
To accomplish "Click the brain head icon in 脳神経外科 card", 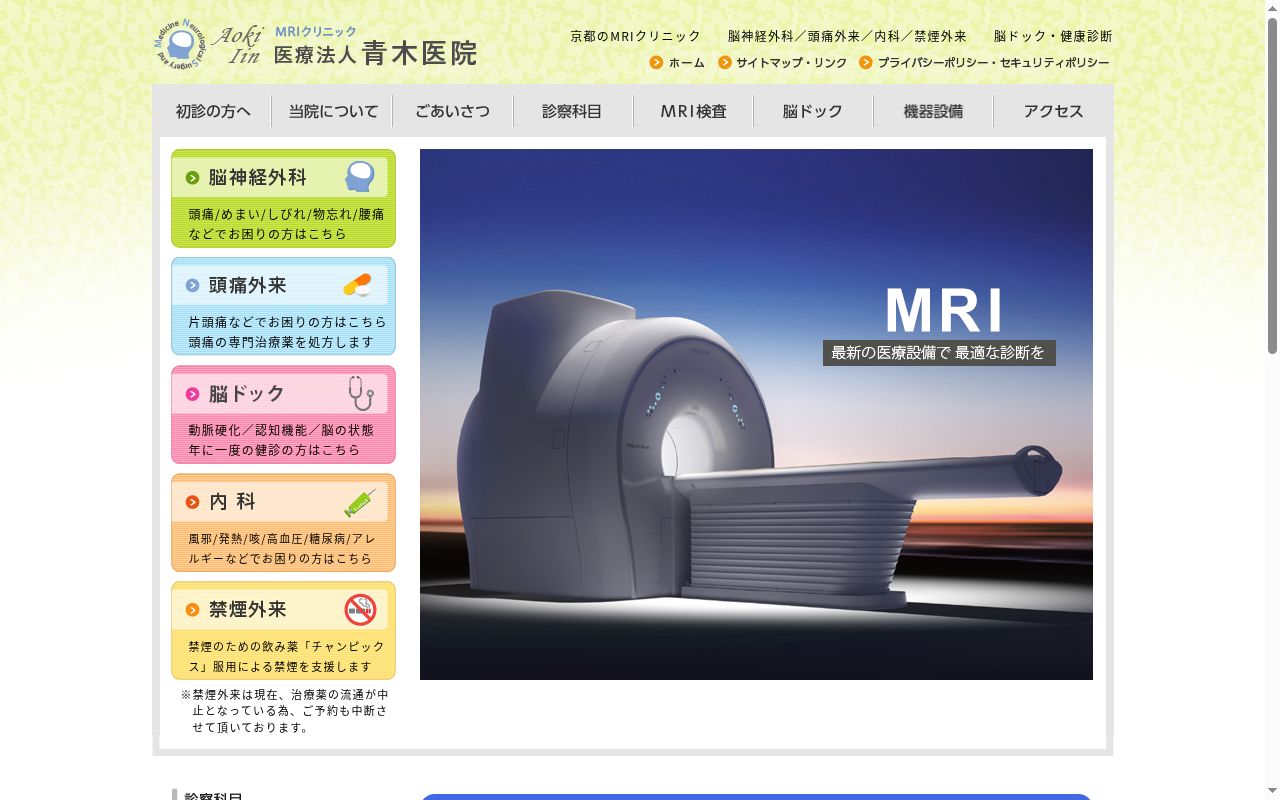I will [360, 177].
